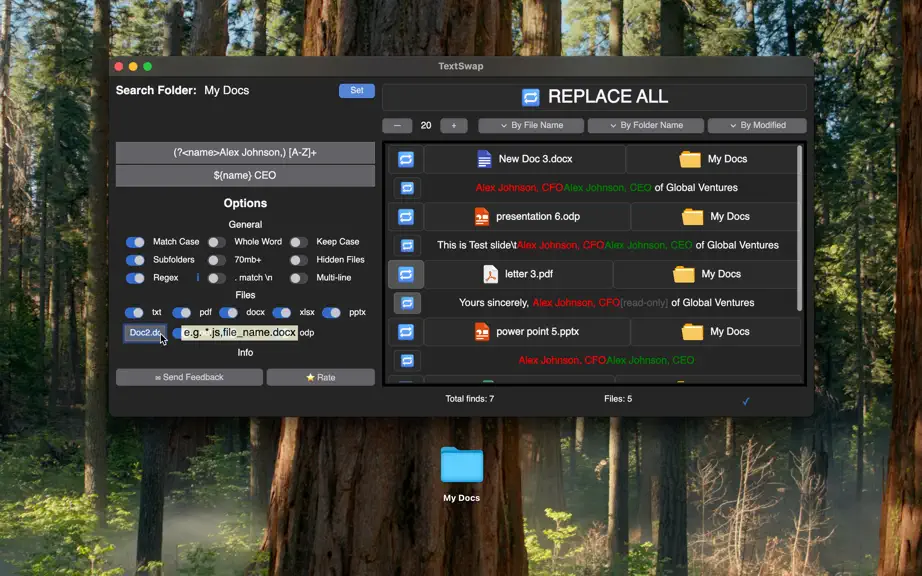Sort results By Folder Name

646,125
